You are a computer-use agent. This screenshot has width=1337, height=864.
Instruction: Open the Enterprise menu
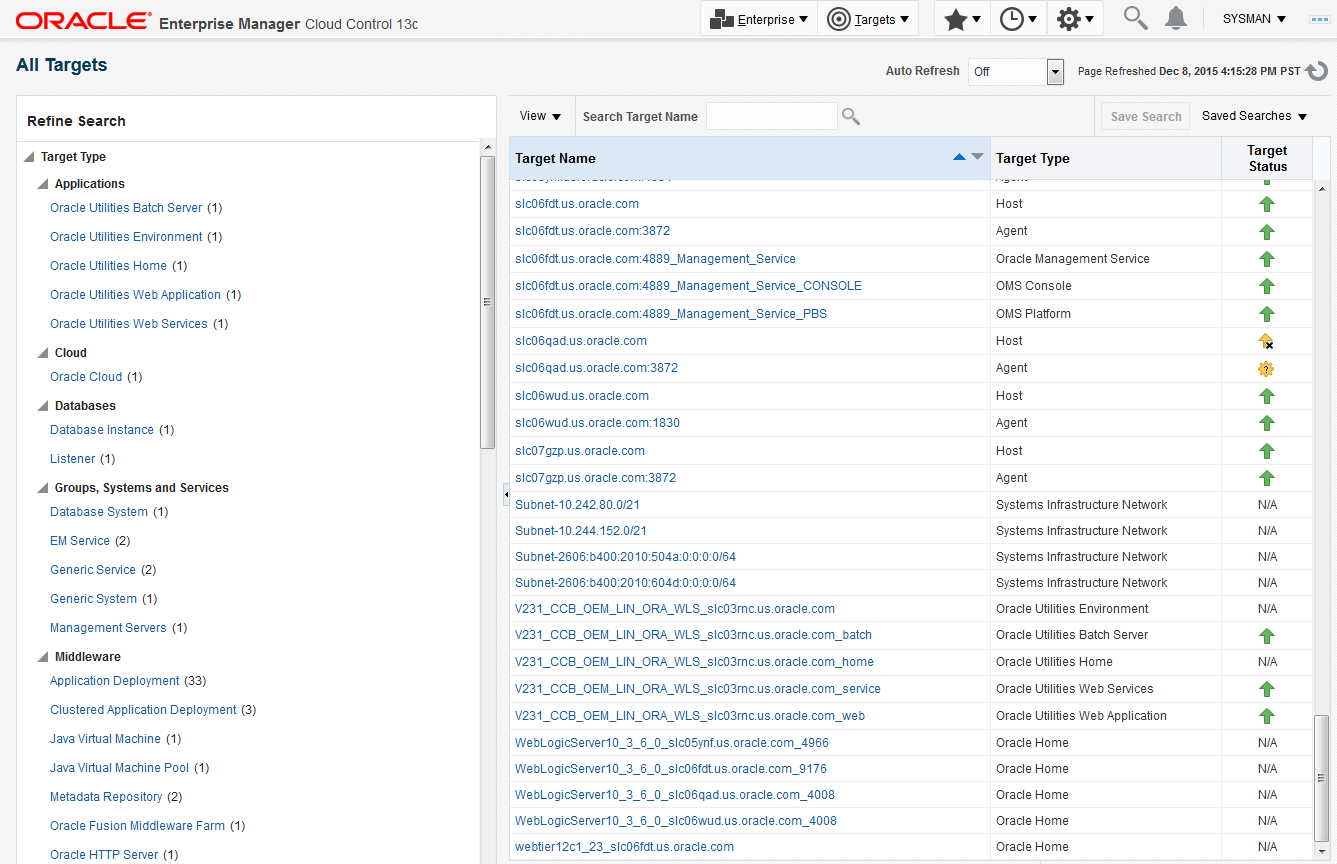(x=759, y=19)
